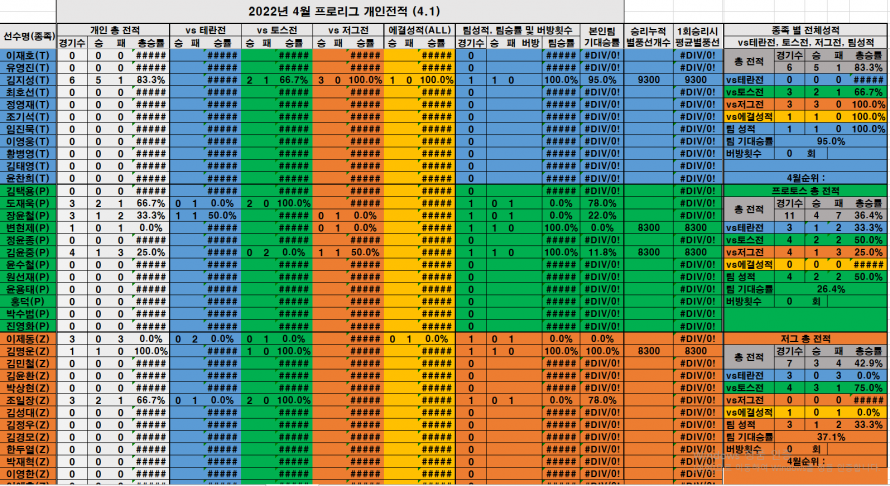Click player name cell 윤찬희(T)
890x486 pixels.
28,178
